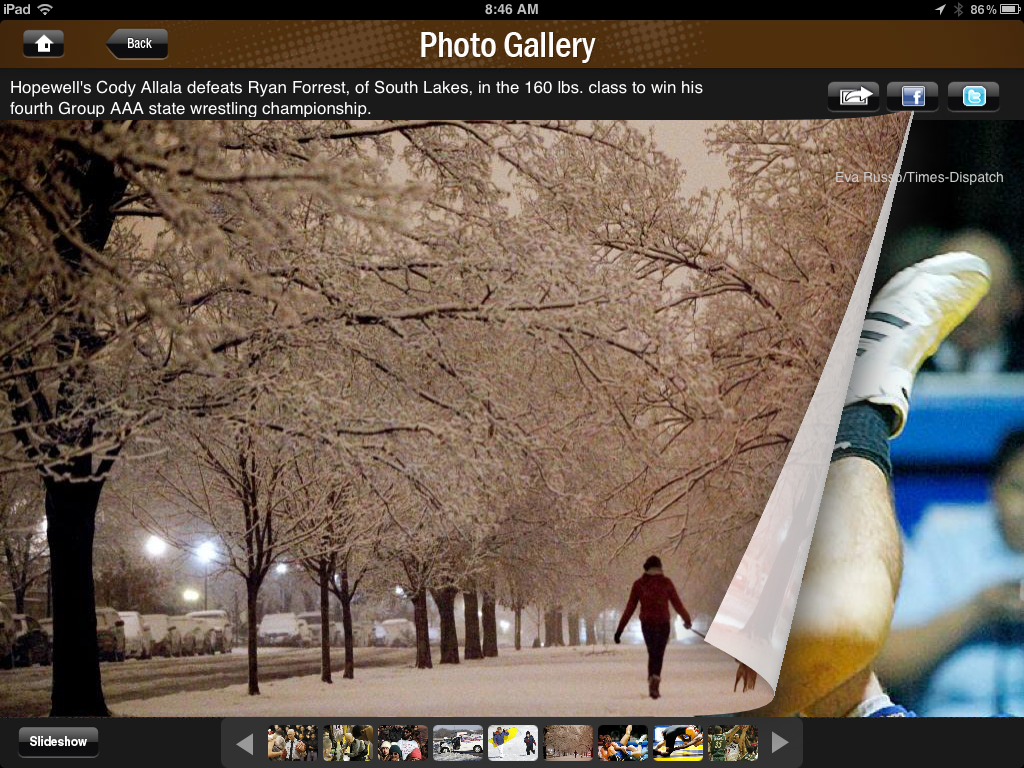Viewport: 1024px width, 768px height.
Task: Tap the Back button
Action: [137, 44]
